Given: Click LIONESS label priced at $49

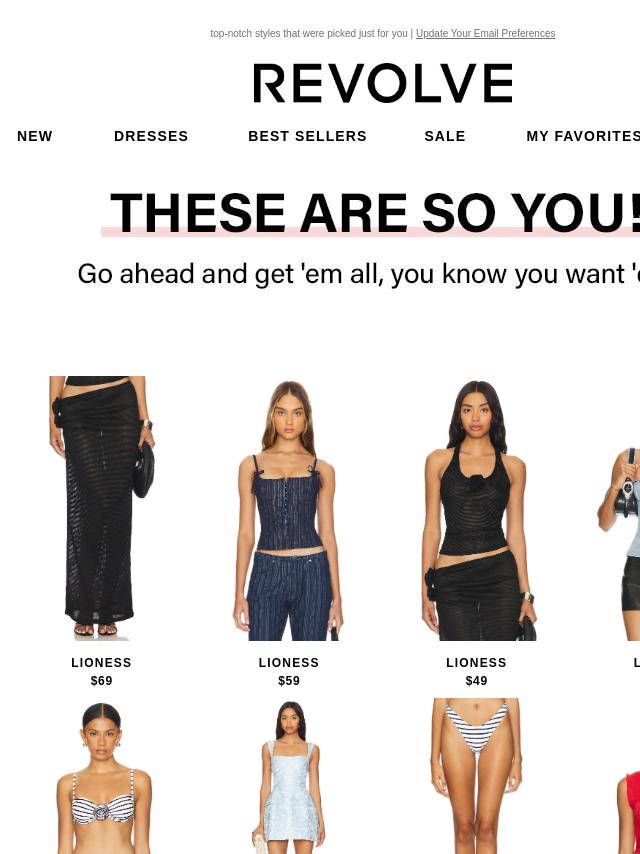Looking at the screenshot, I should click(476, 662).
